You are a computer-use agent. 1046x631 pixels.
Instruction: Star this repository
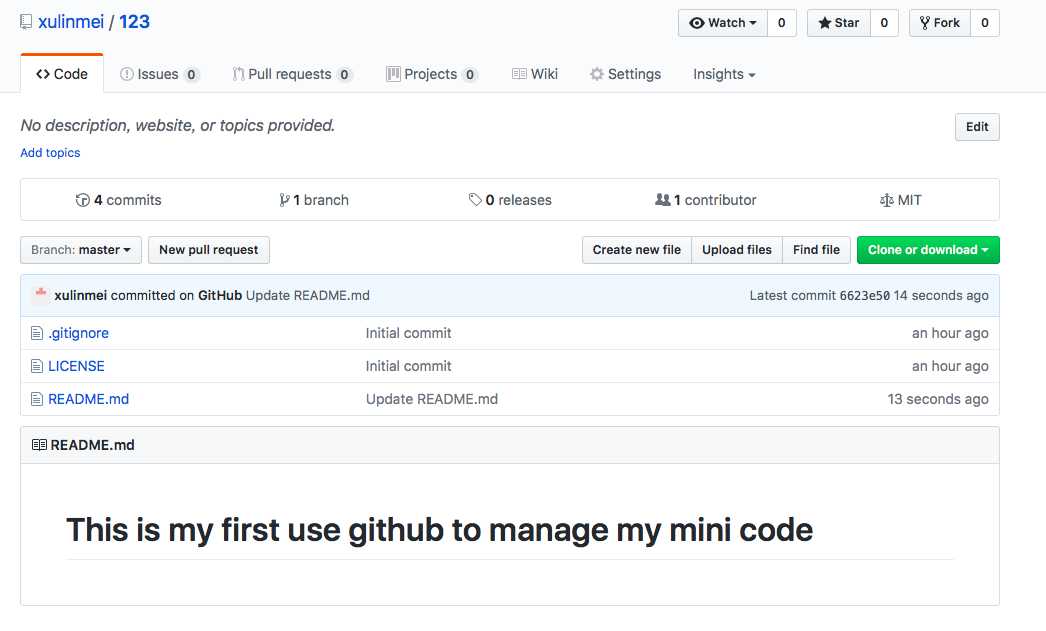[839, 23]
